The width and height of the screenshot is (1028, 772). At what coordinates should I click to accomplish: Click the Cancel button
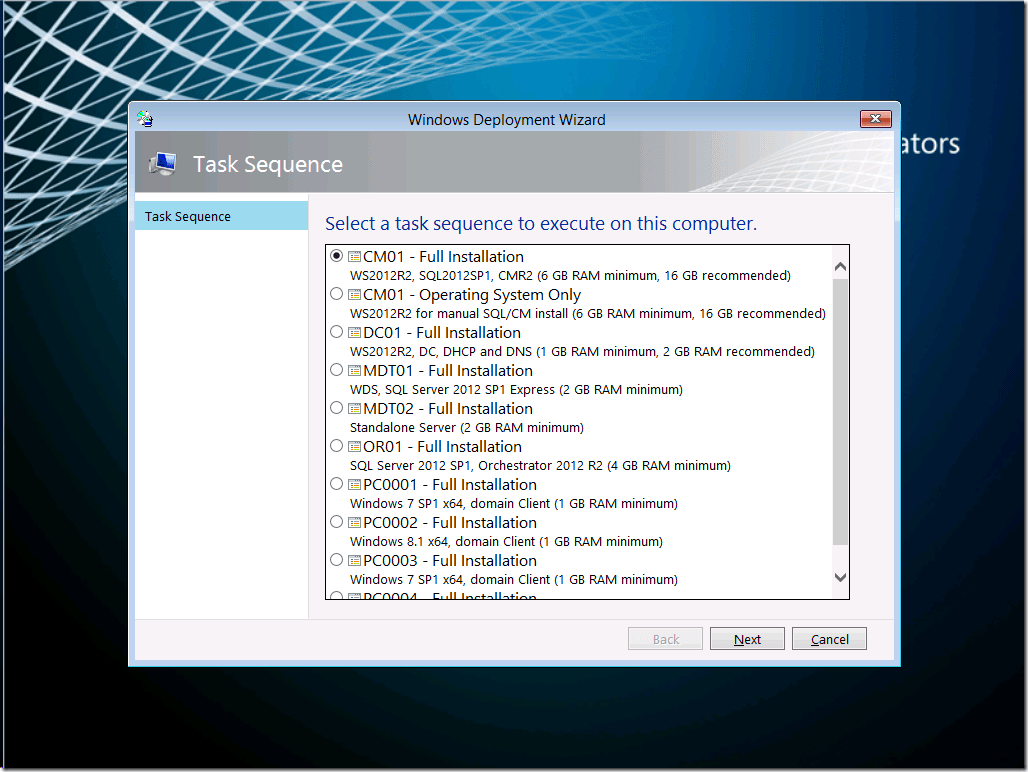pyautogui.click(x=829, y=639)
